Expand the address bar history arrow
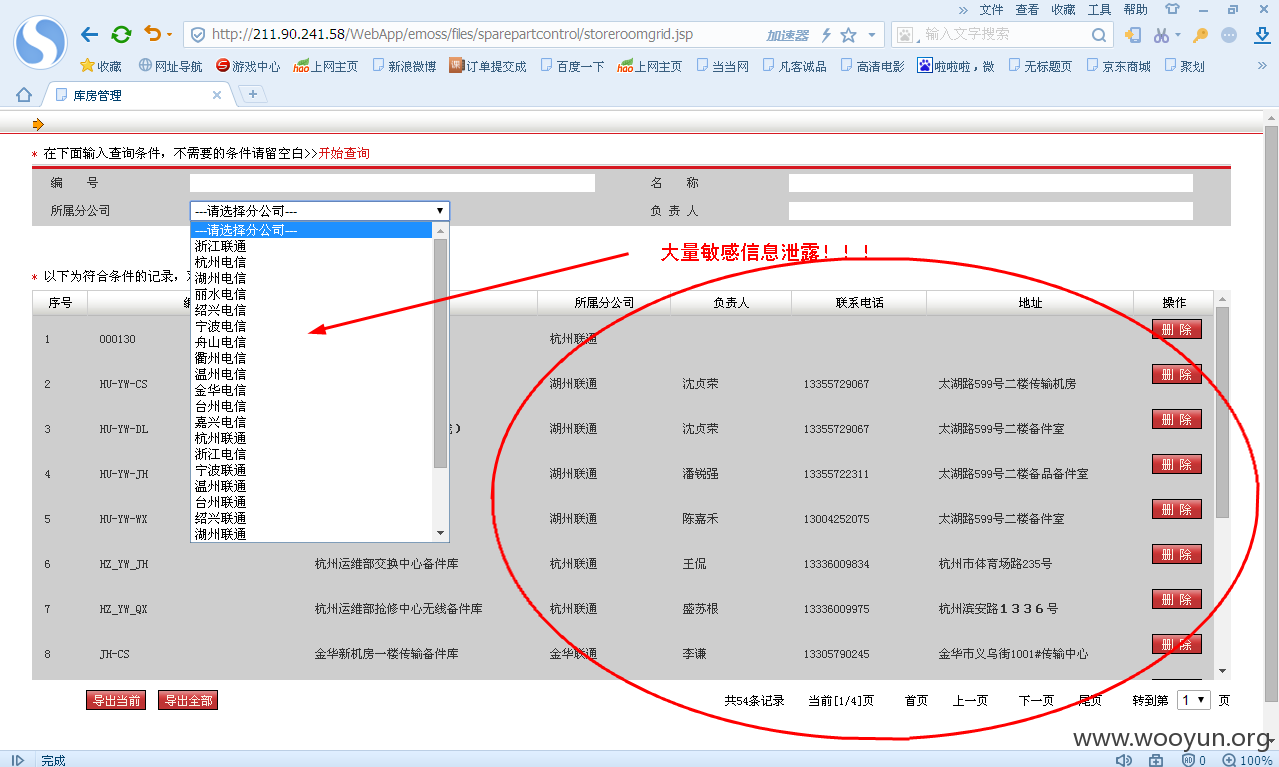This screenshot has height=767, width=1279. click(x=872, y=35)
